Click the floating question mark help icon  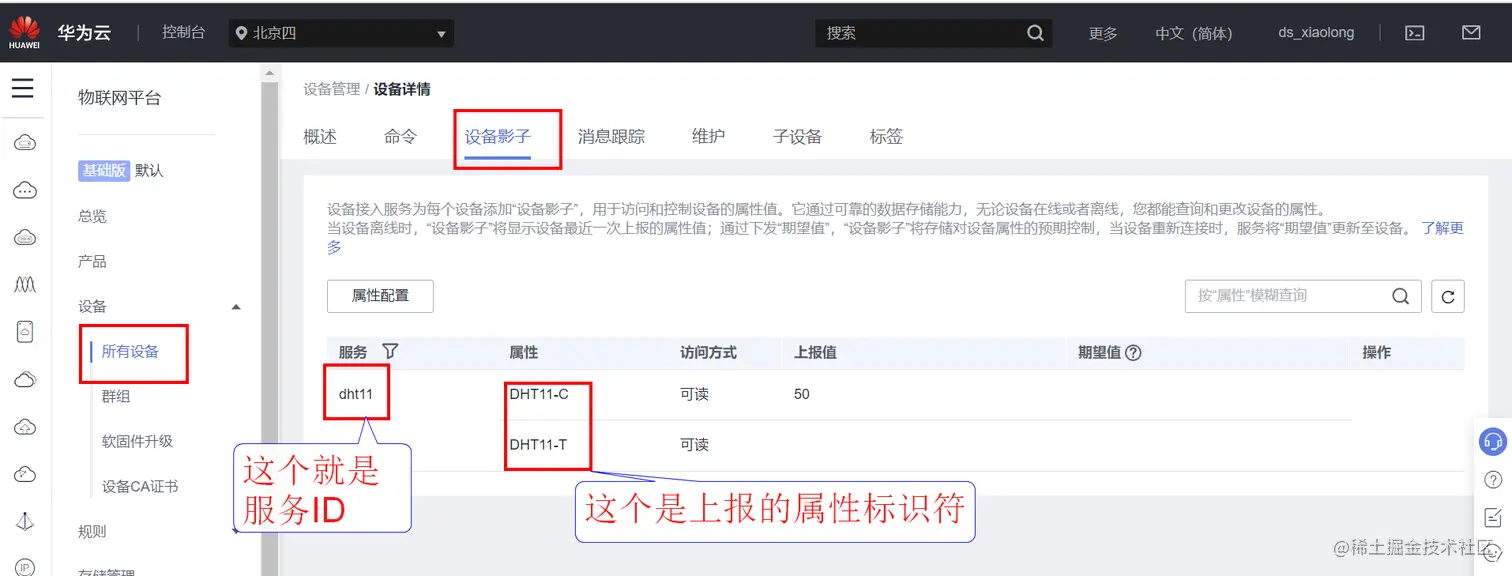tap(1493, 480)
